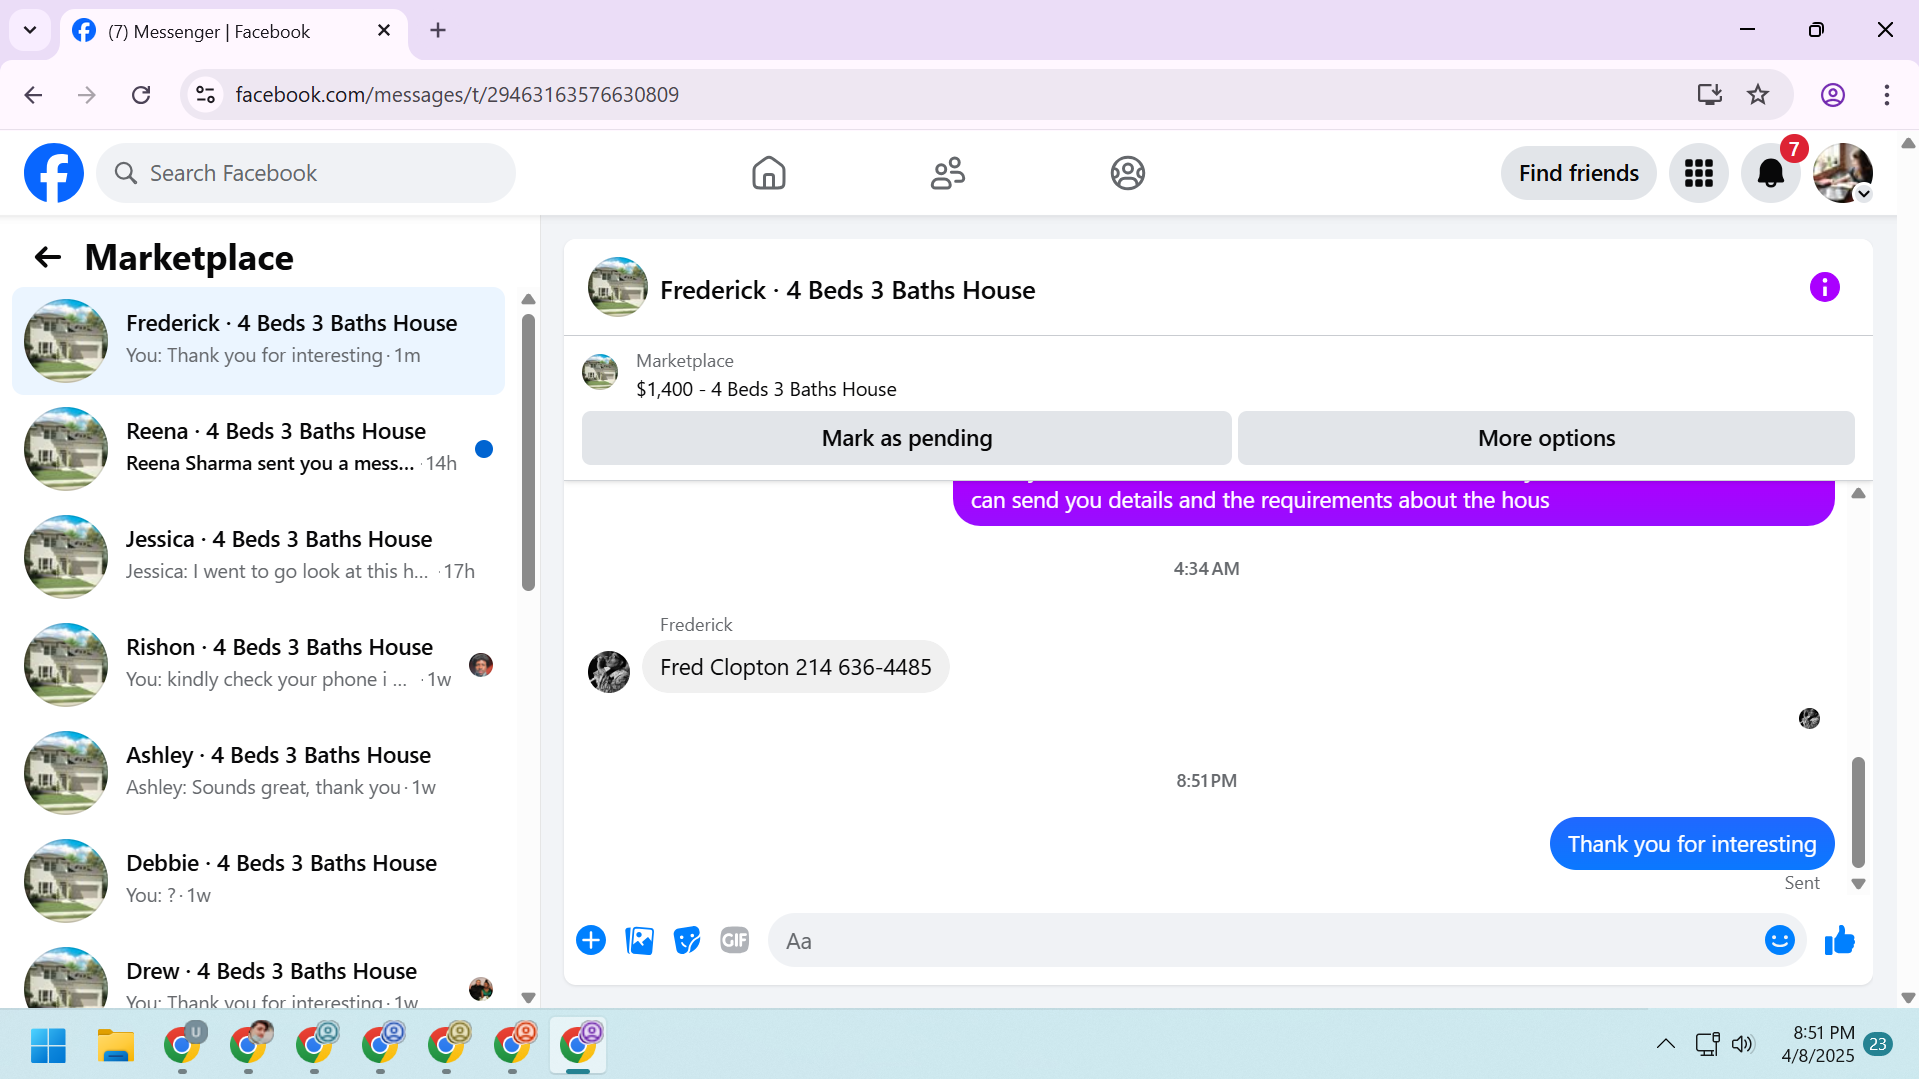
Task: Click More options button
Action: click(x=1546, y=438)
